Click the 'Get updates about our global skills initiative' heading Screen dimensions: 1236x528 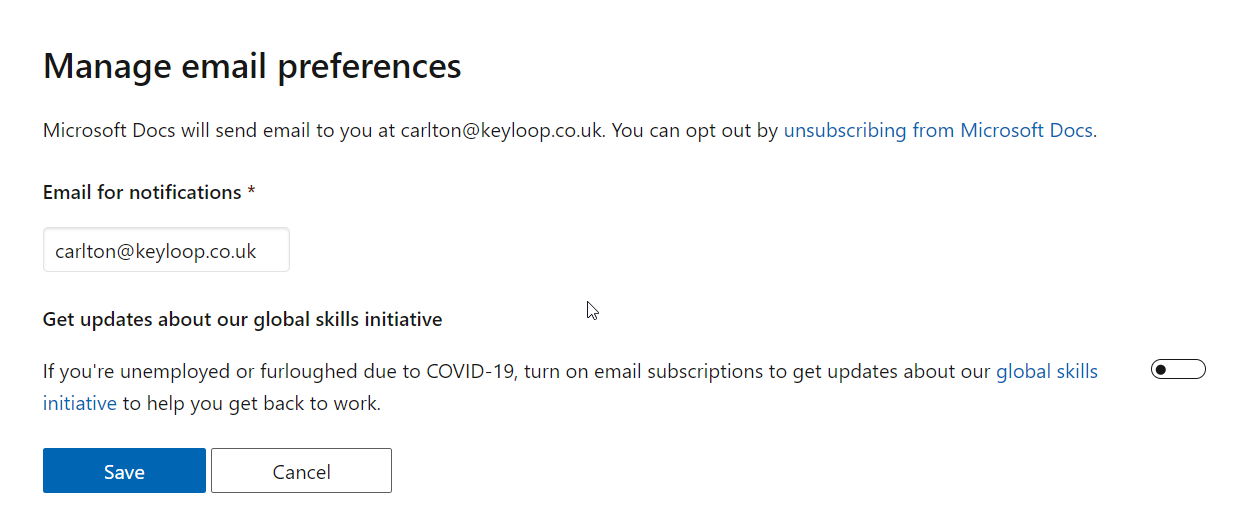[242, 320]
